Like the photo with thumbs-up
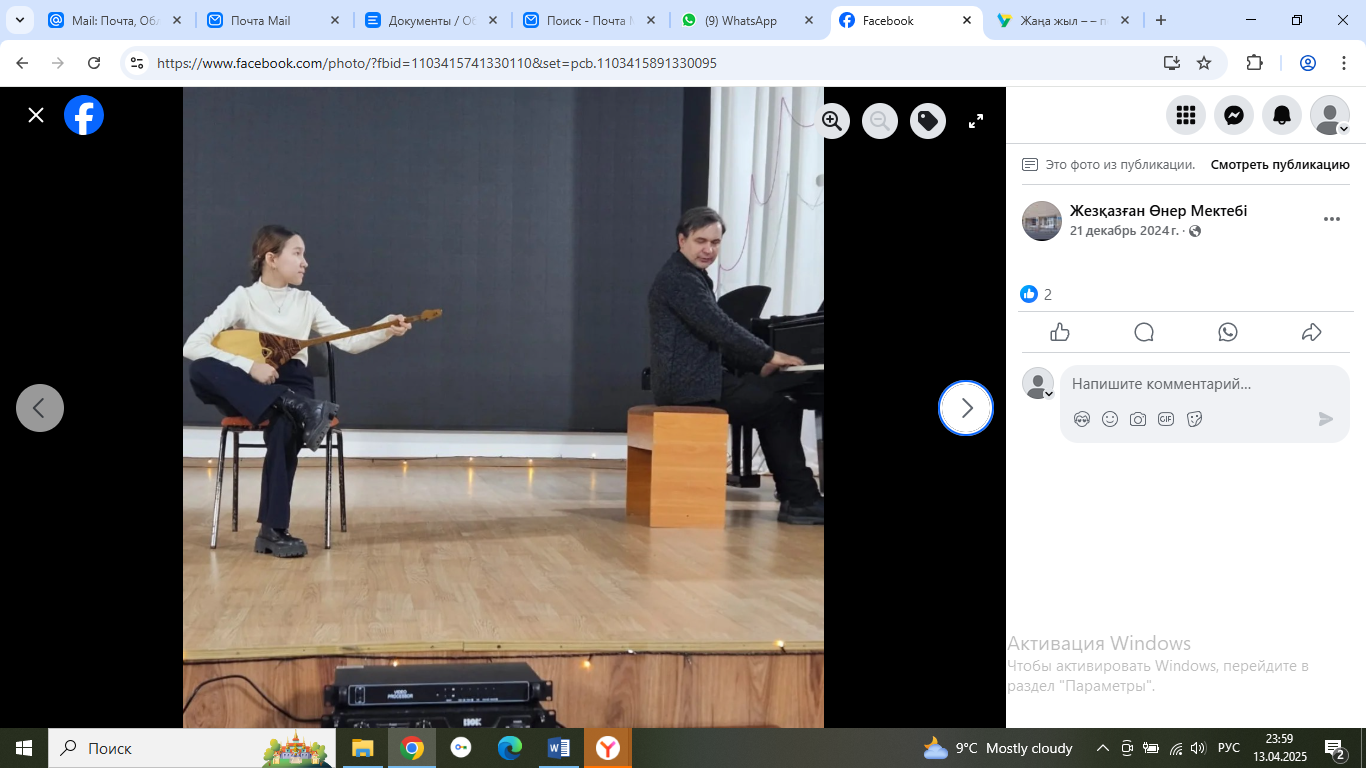Viewport: 1366px width, 768px height. 1060,333
